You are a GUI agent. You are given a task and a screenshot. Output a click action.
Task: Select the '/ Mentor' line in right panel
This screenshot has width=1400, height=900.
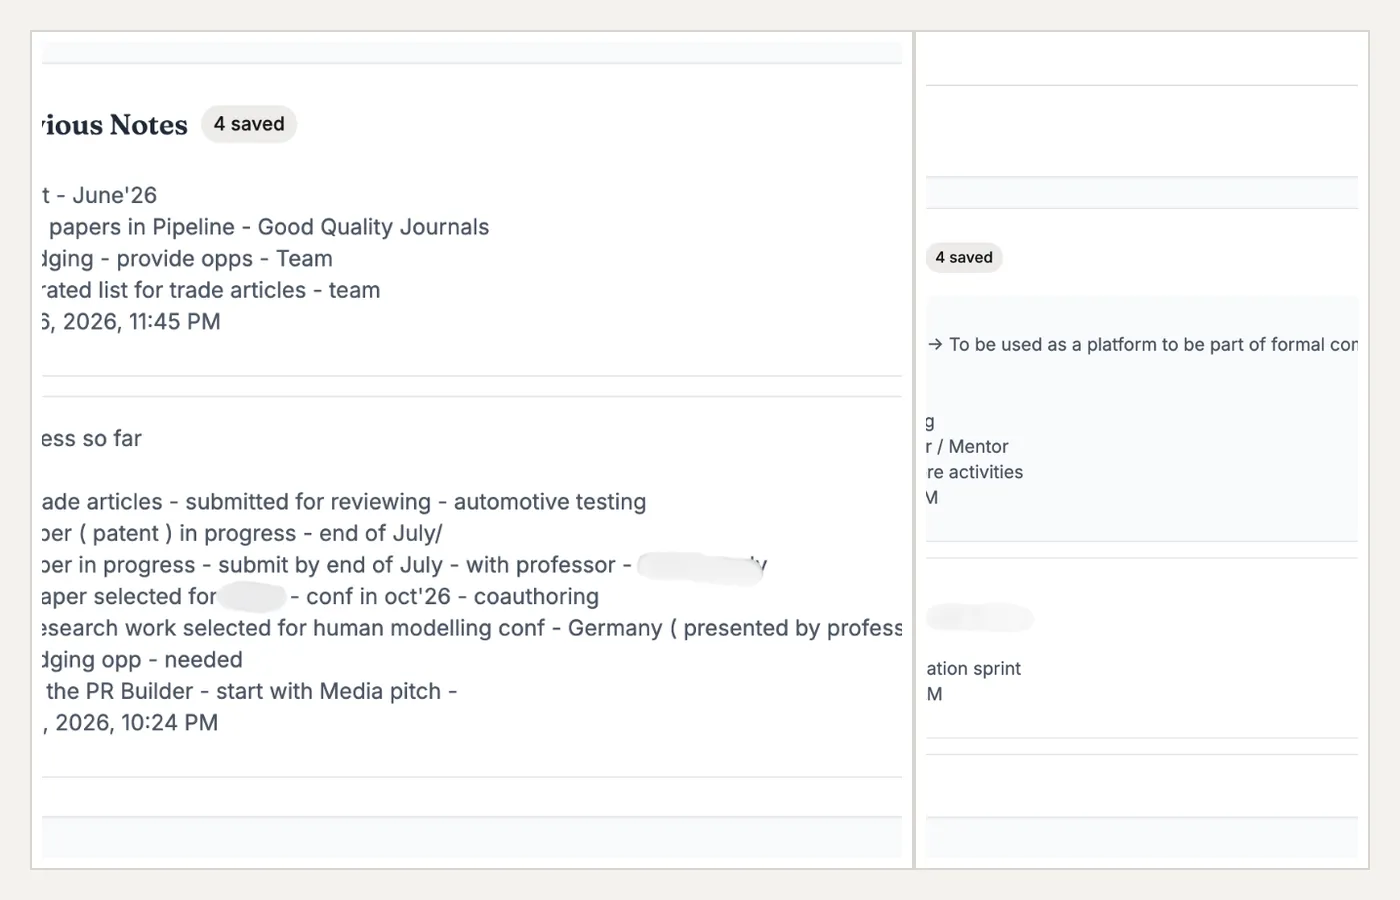pos(967,447)
